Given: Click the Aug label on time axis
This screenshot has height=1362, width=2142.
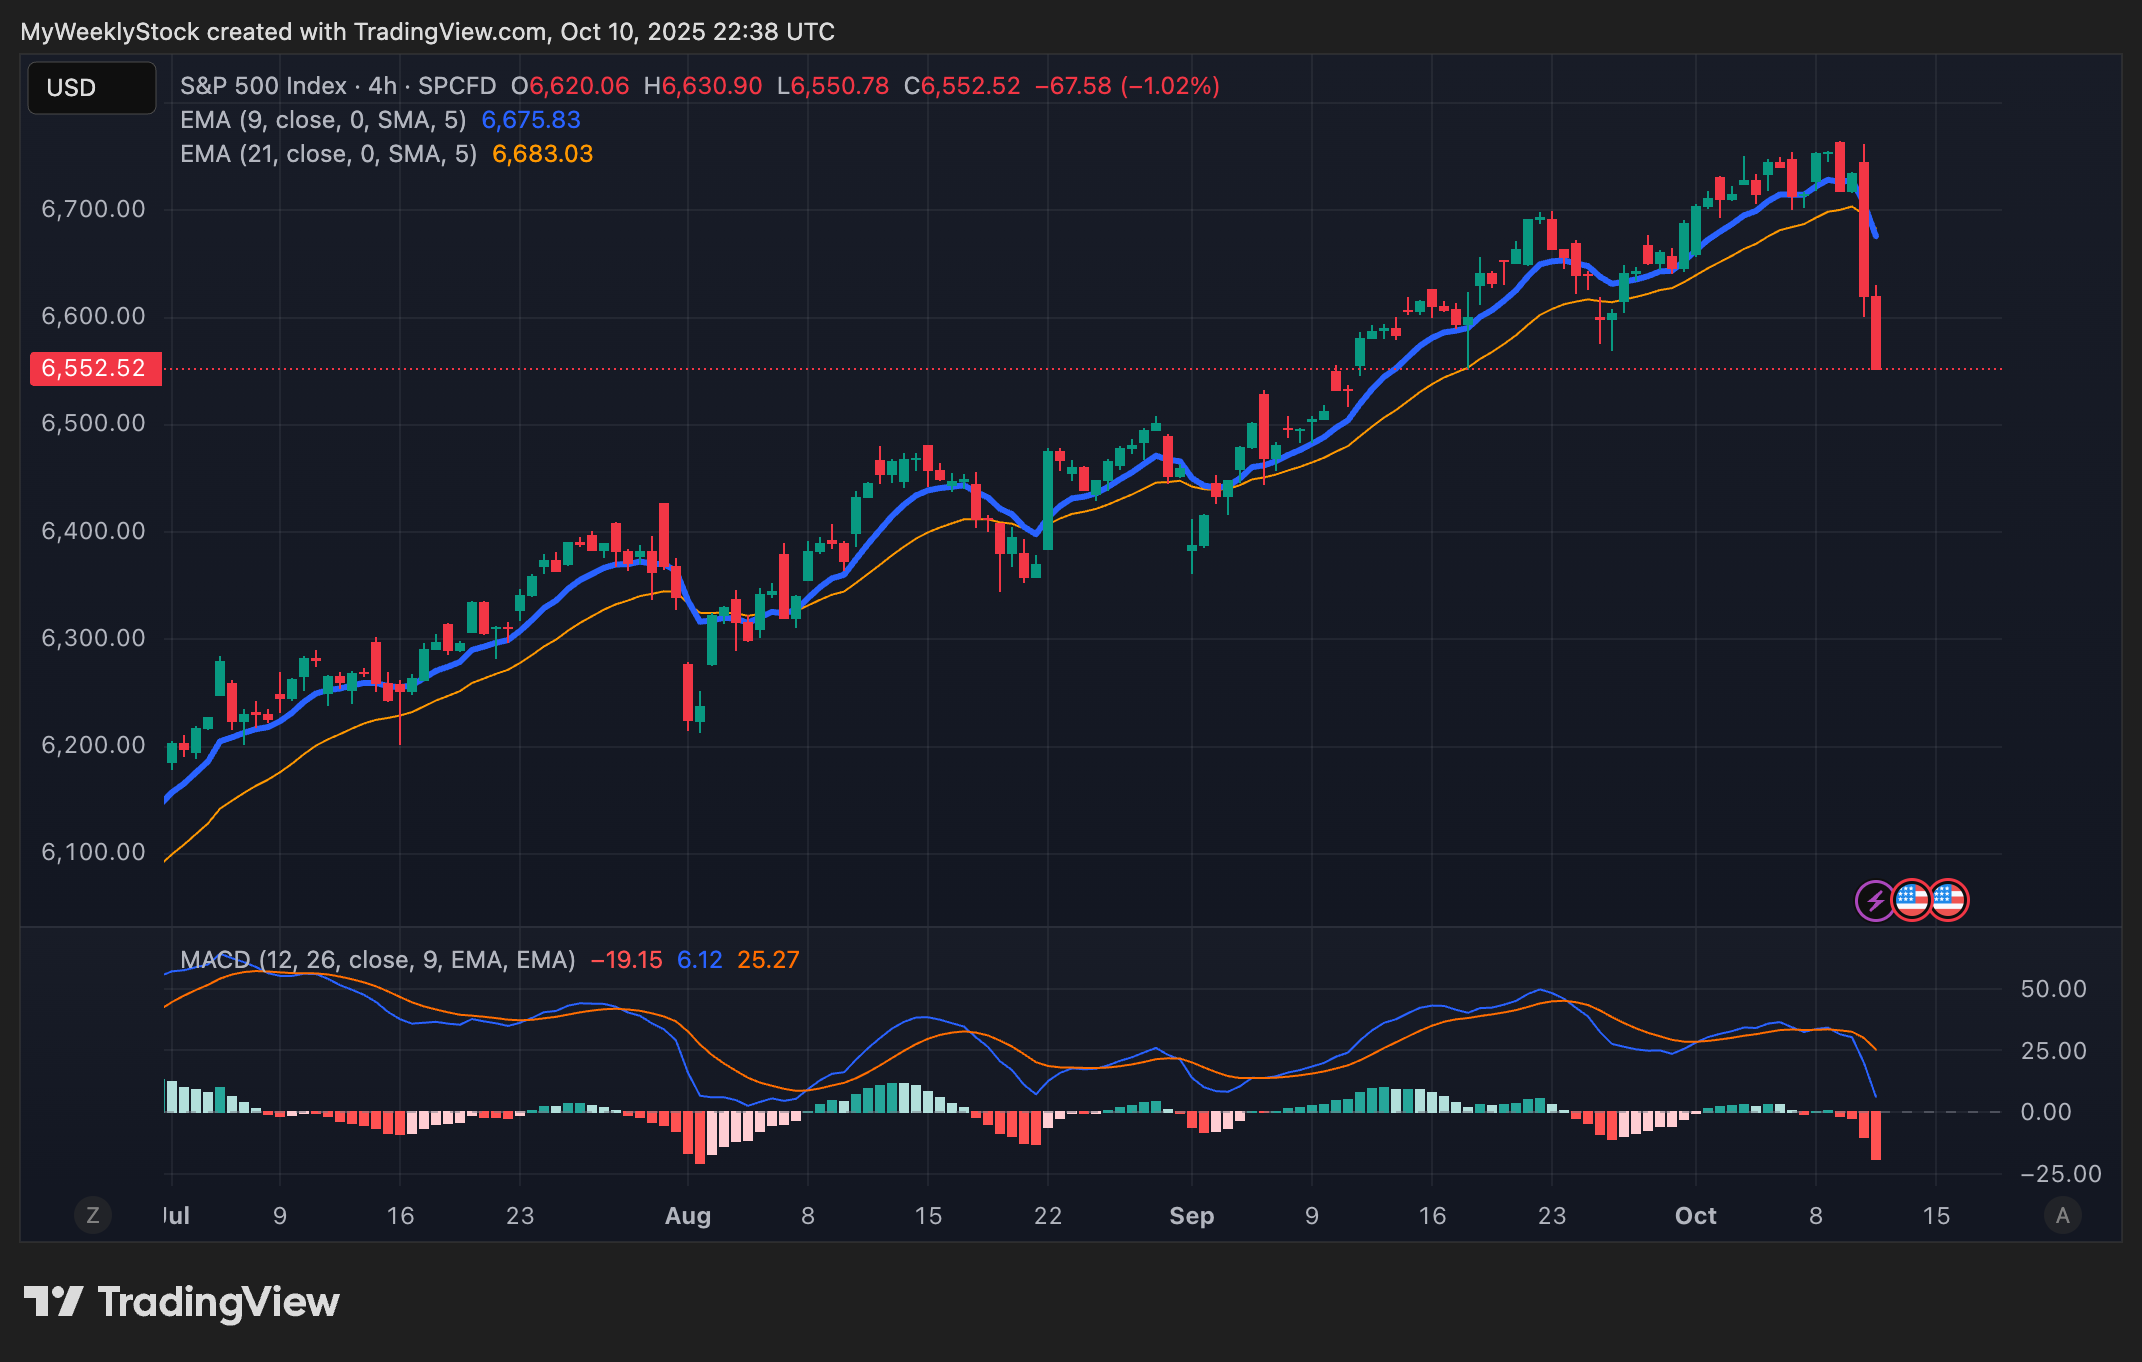Looking at the screenshot, I should tap(688, 1216).
